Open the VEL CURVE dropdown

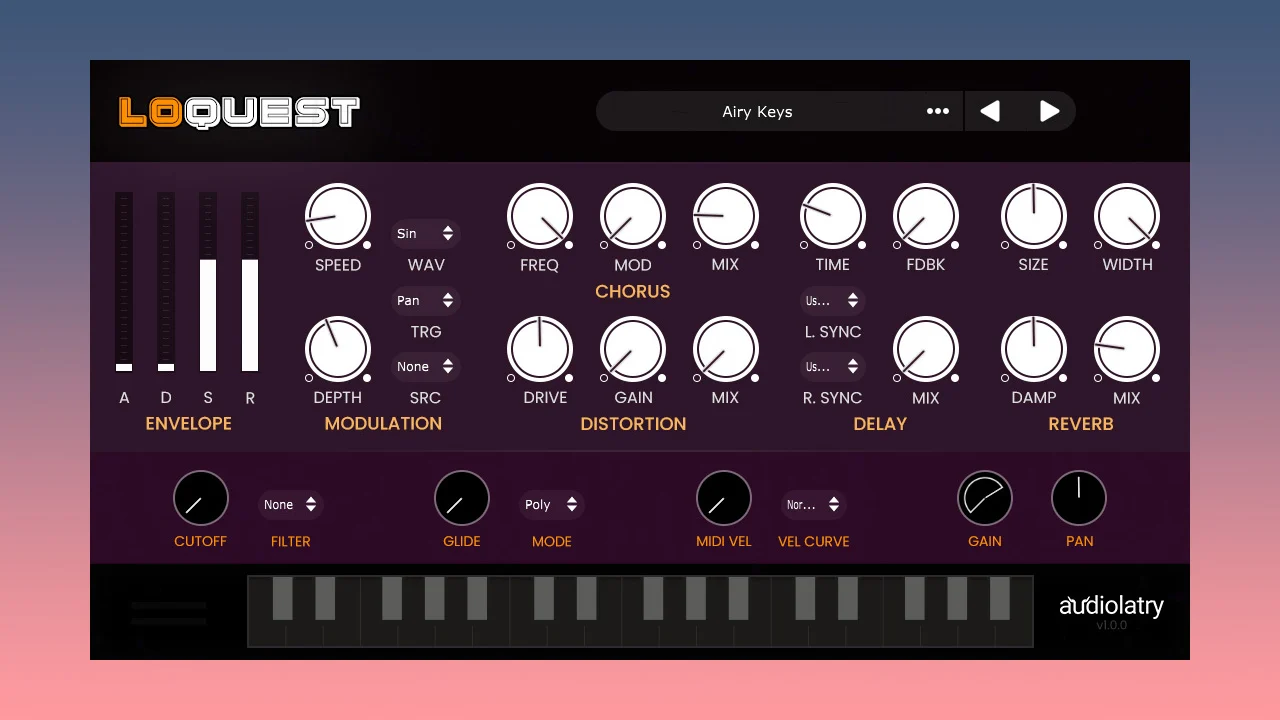tap(814, 505)
